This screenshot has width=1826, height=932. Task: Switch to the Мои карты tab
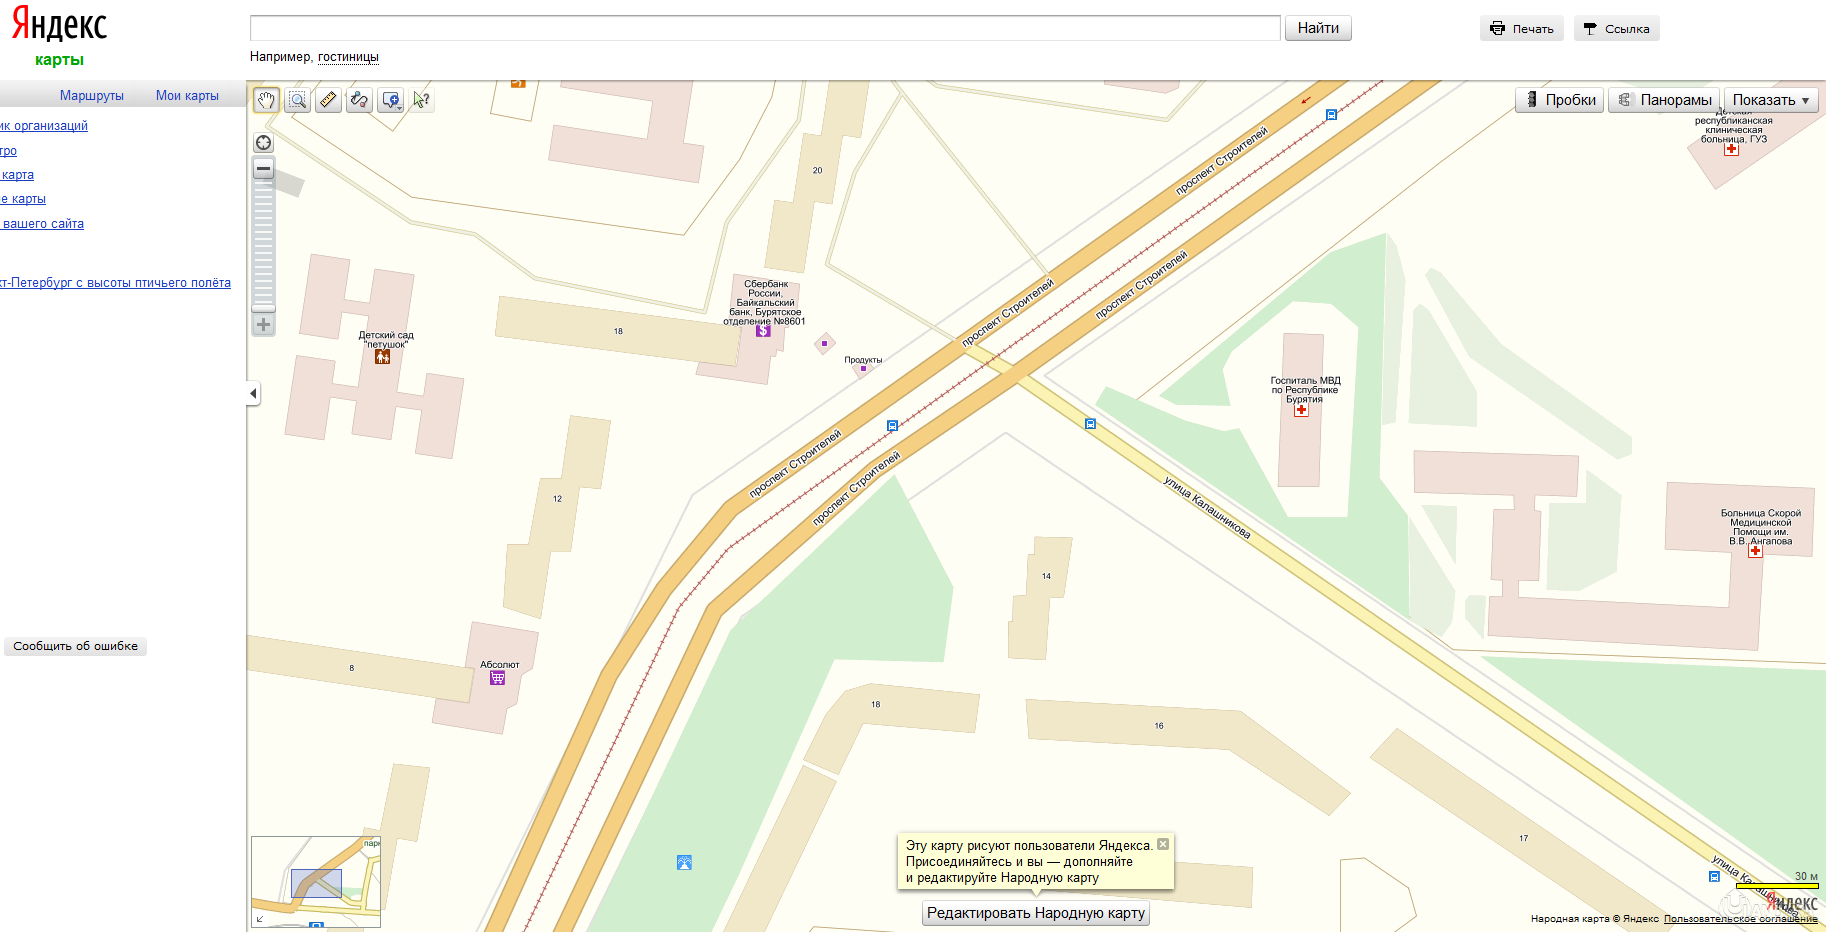pyautogui.click(x=187, y=96)
